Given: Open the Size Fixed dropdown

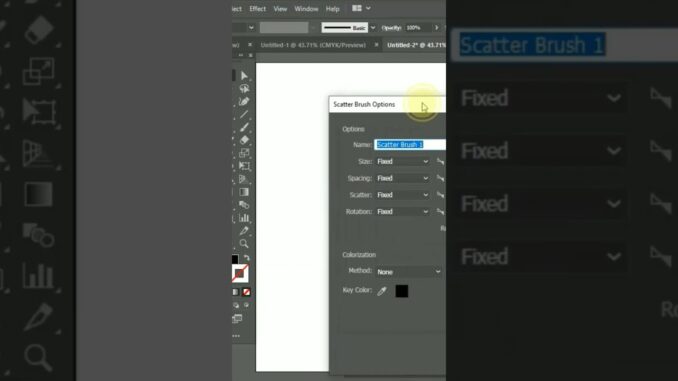Looking at the screenshot, I should pos(403,161).
